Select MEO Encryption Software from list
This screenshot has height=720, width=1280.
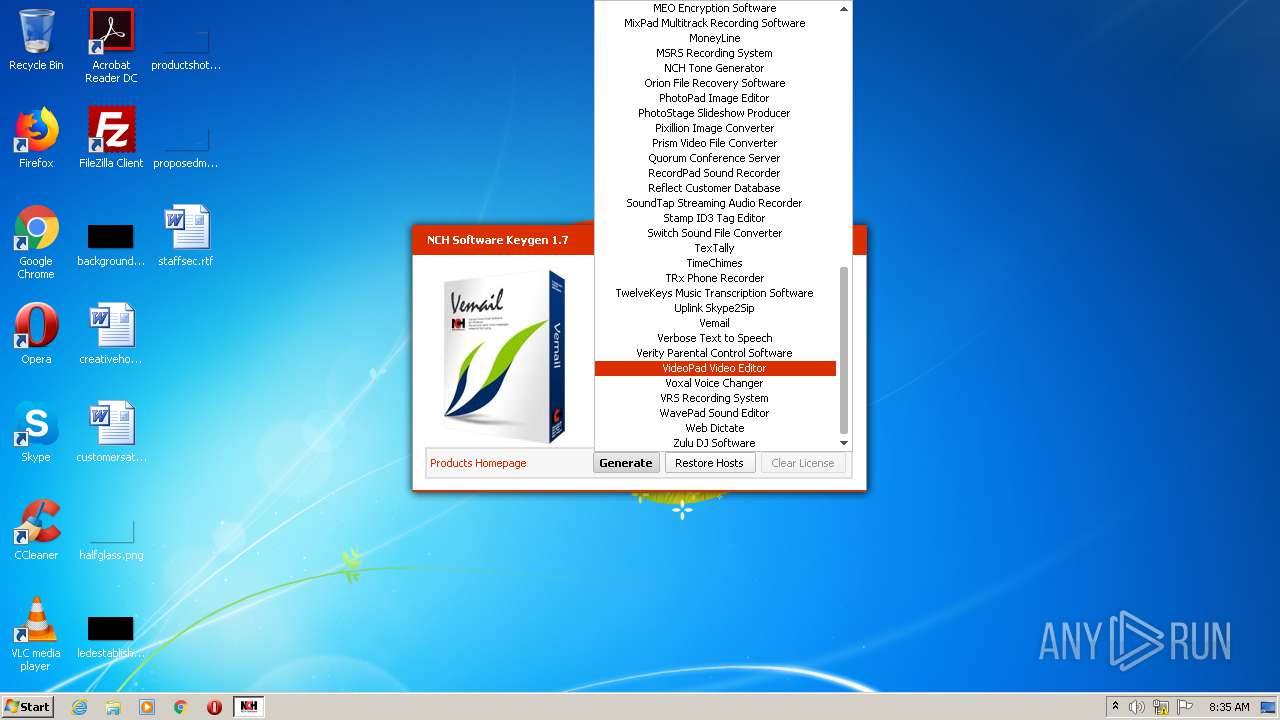(715, 8)
